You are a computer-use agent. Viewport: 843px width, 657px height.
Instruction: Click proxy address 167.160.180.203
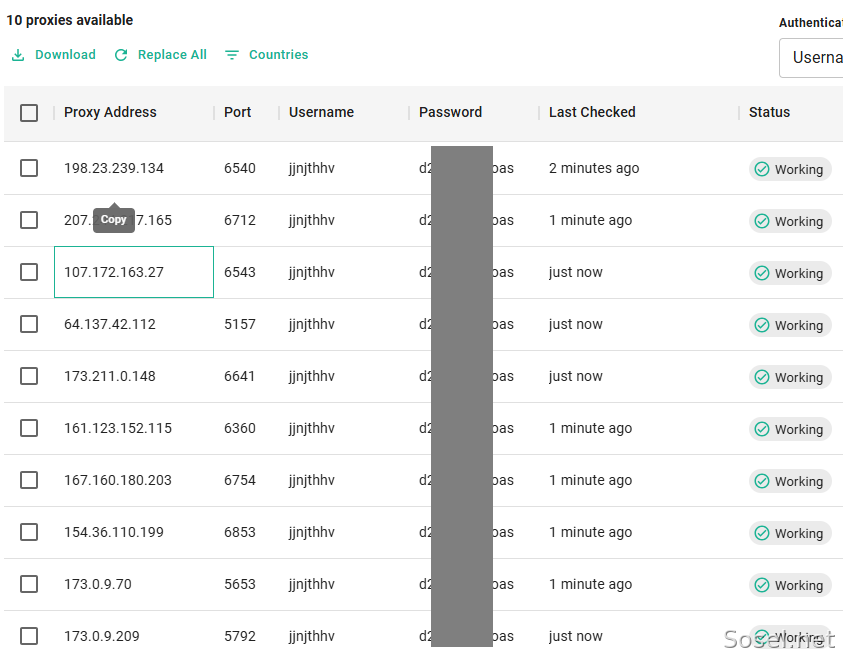[x=118, y=480]
